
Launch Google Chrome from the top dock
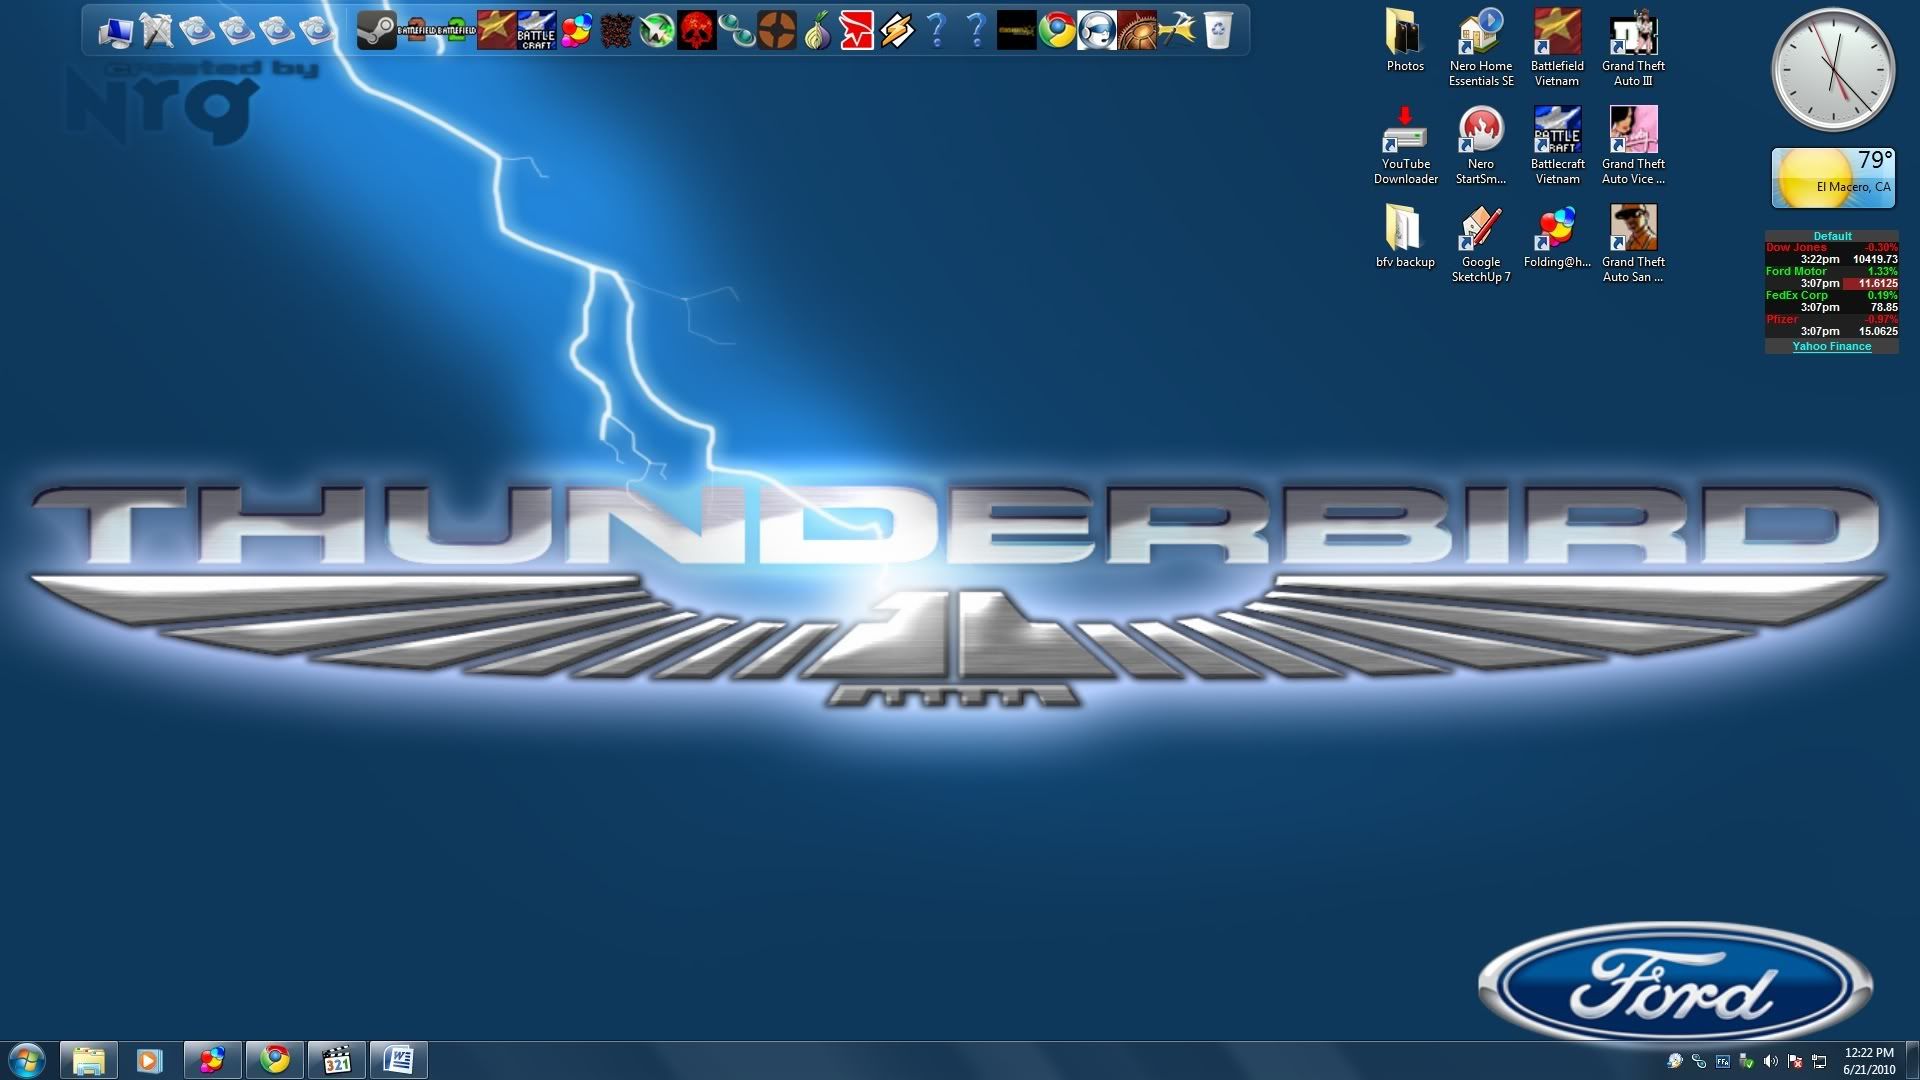(1056, 31)
